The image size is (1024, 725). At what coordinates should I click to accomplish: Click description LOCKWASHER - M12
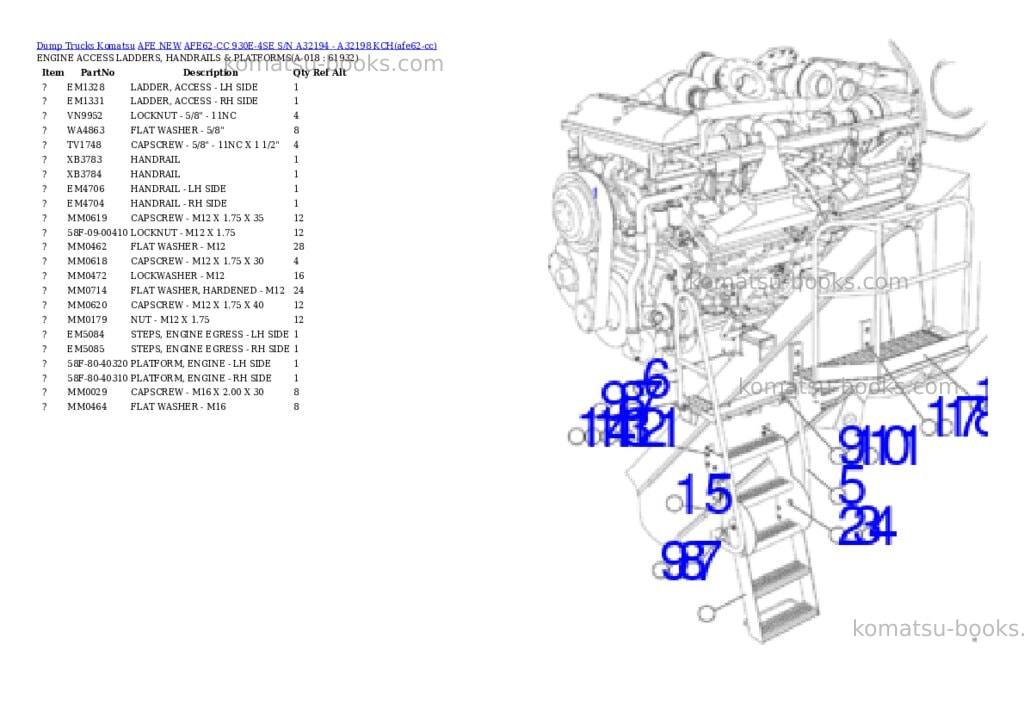click(178, 276)
